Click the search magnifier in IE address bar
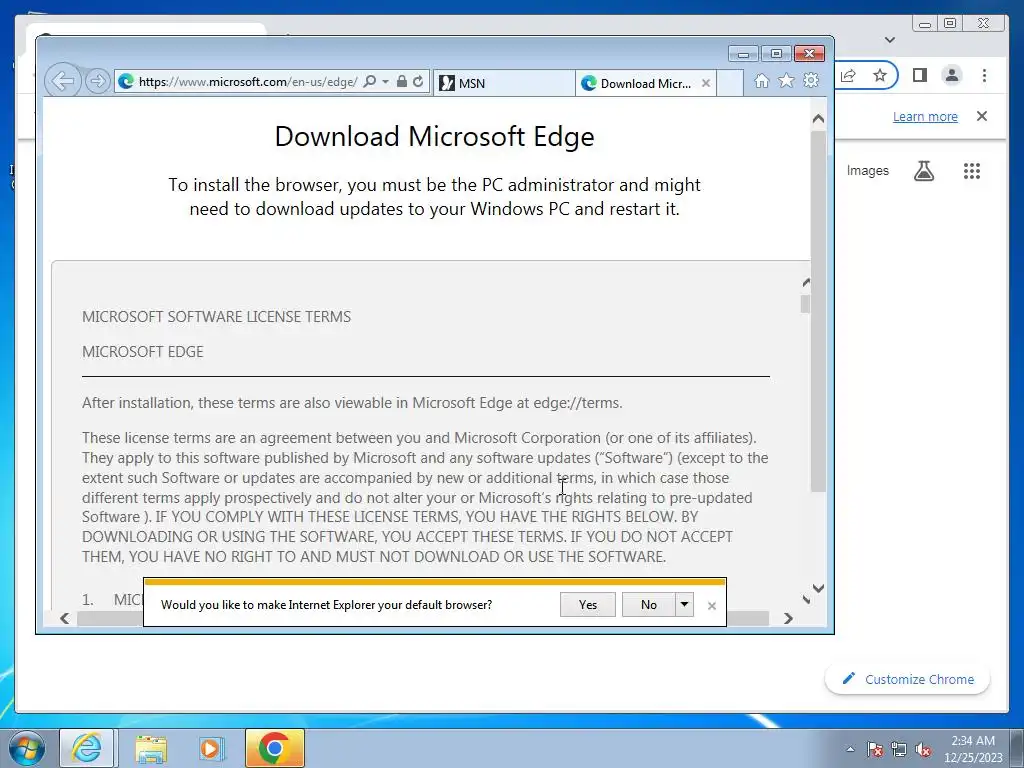The image size is (1024, 768). pos(370,82)
